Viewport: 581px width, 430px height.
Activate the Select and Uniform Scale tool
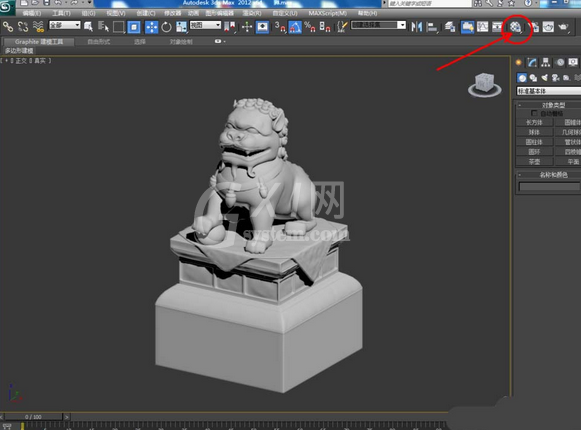182,27
